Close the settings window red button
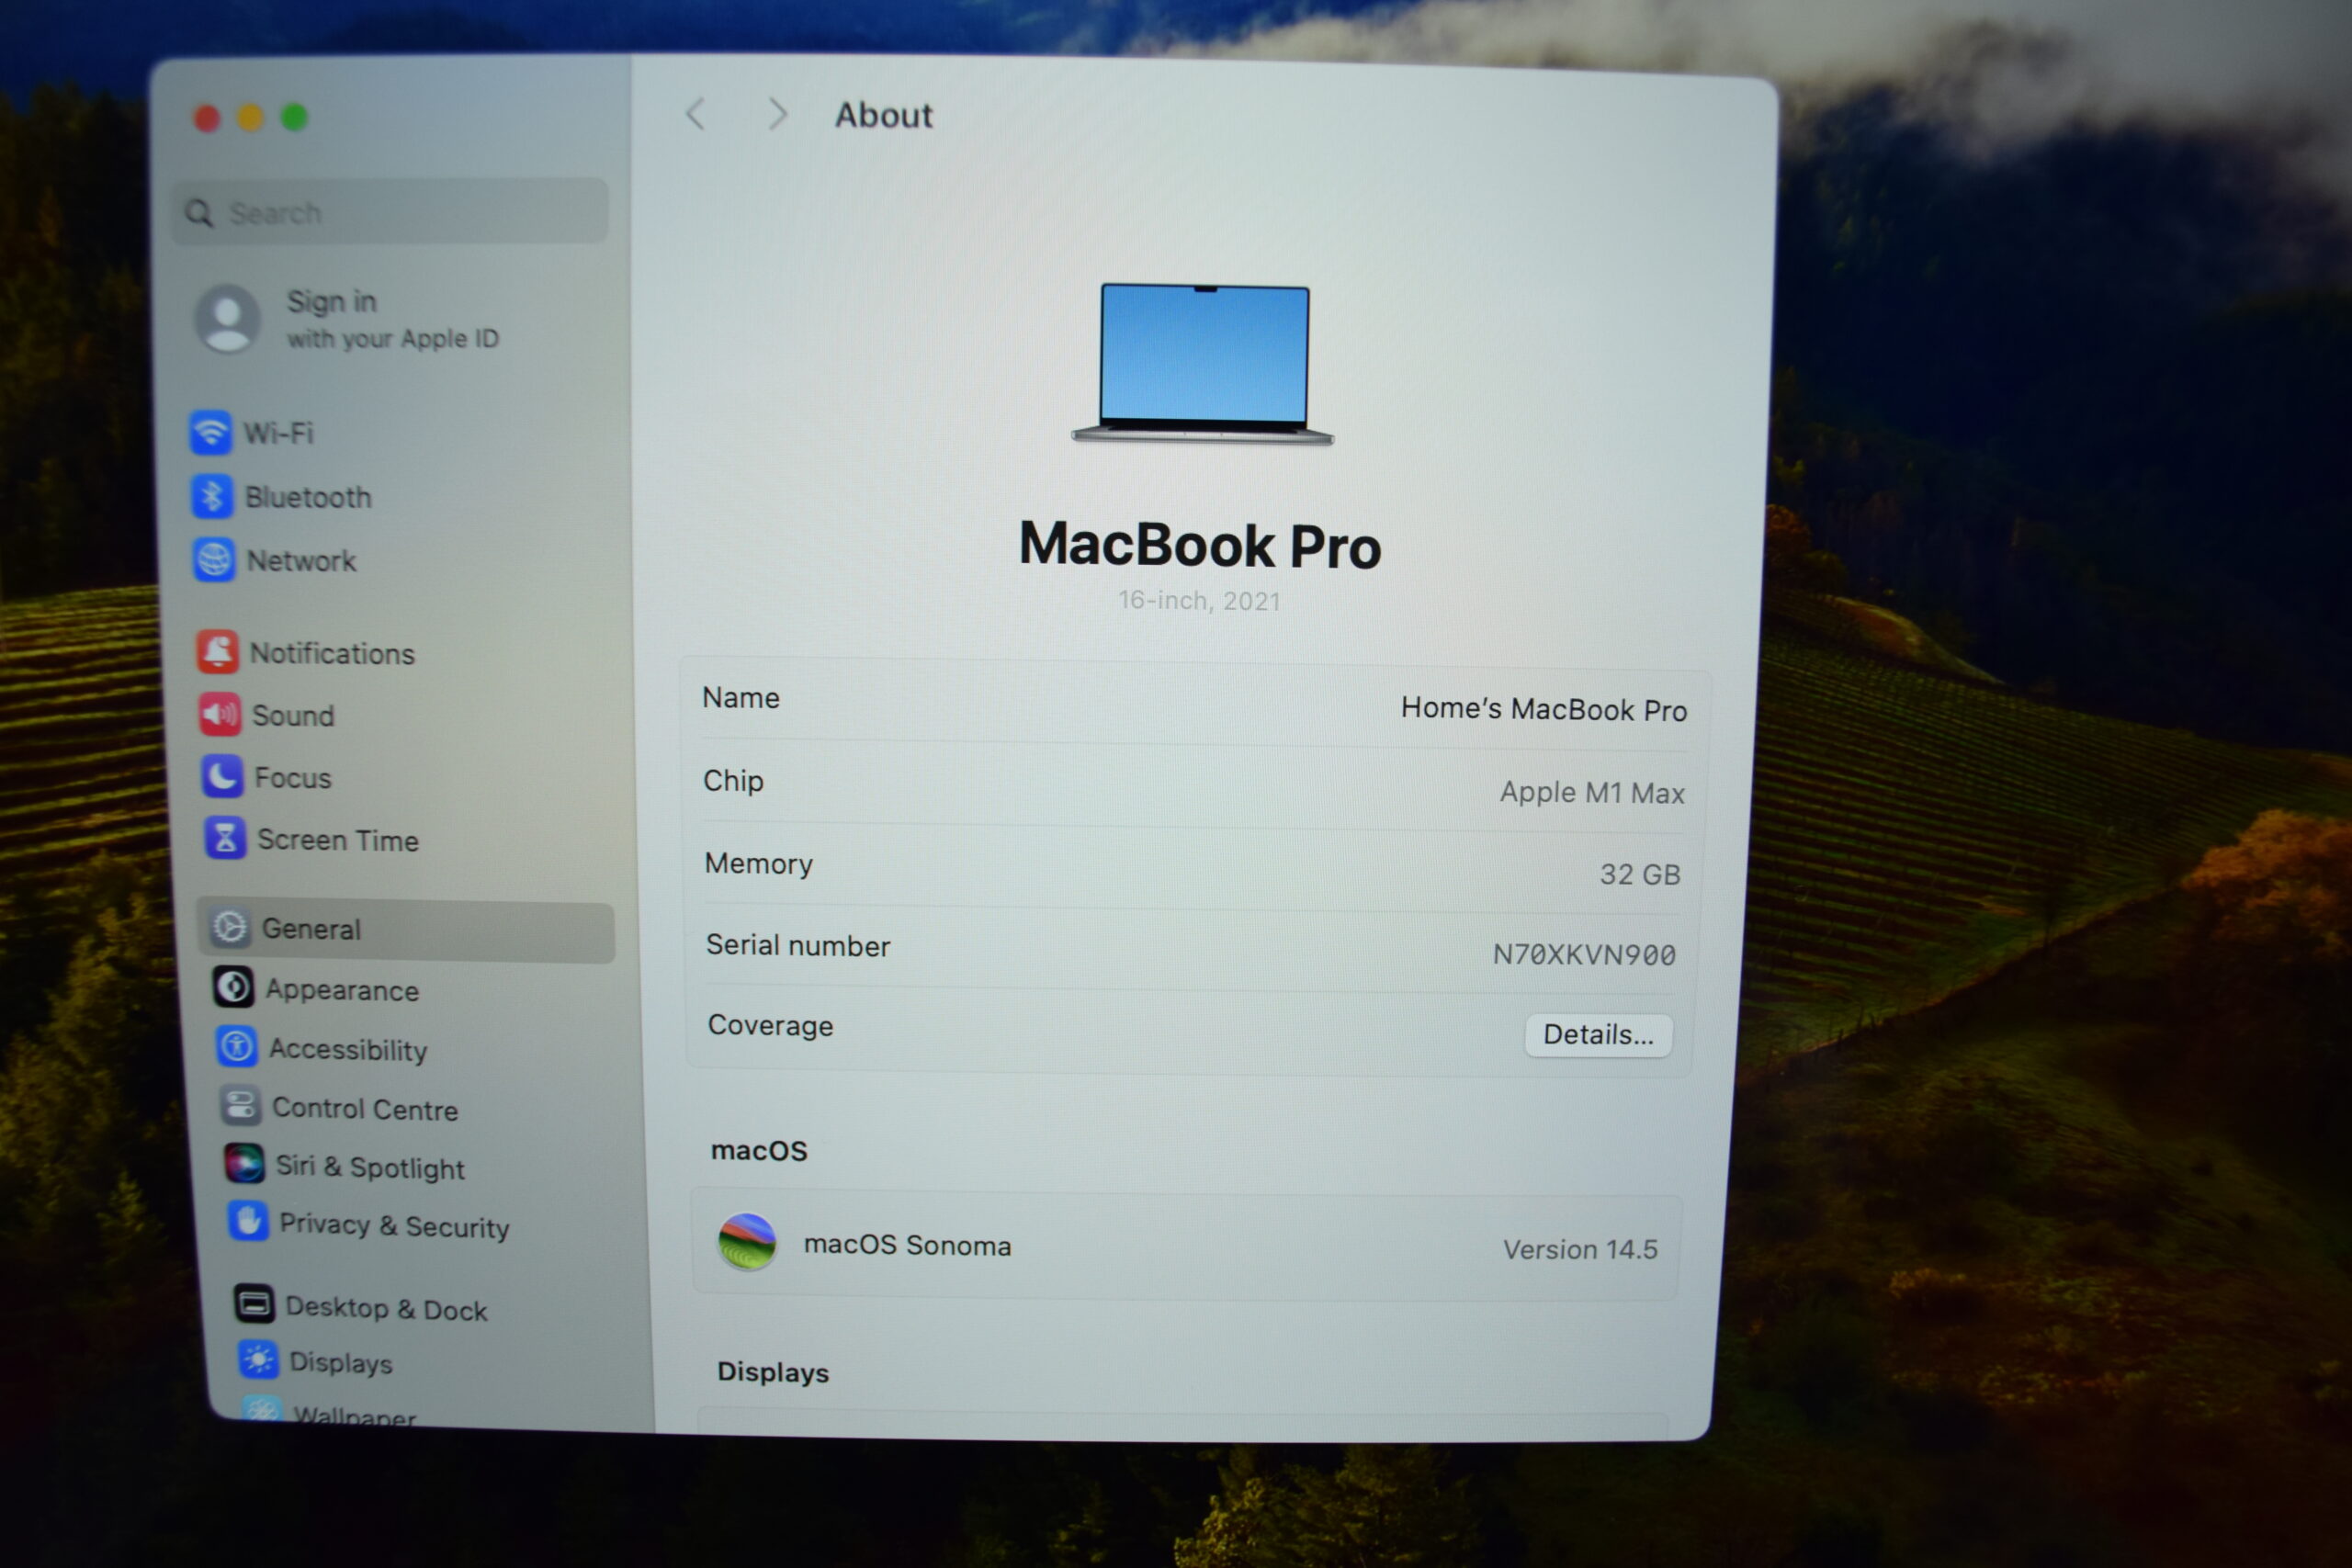This screenshot has height=1568, width=2352. click(207, 119)
